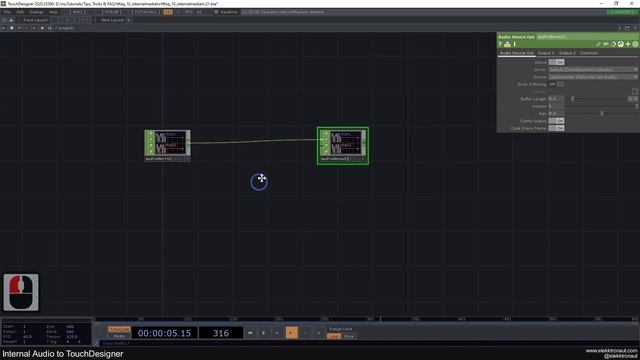
Task: Switch to the Output 2 tab
Action: click(x=567, y=53)
